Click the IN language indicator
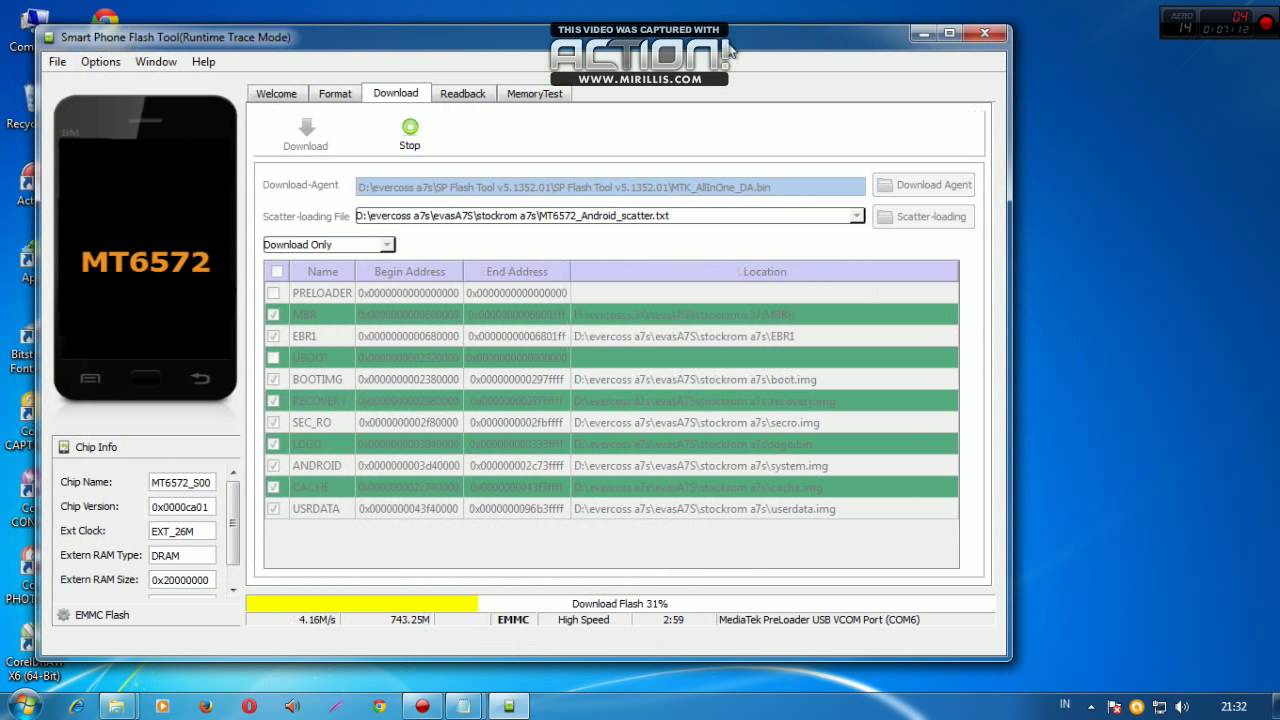The image size is (1280, 720). pyautogui.click(x=1065, y=707)
